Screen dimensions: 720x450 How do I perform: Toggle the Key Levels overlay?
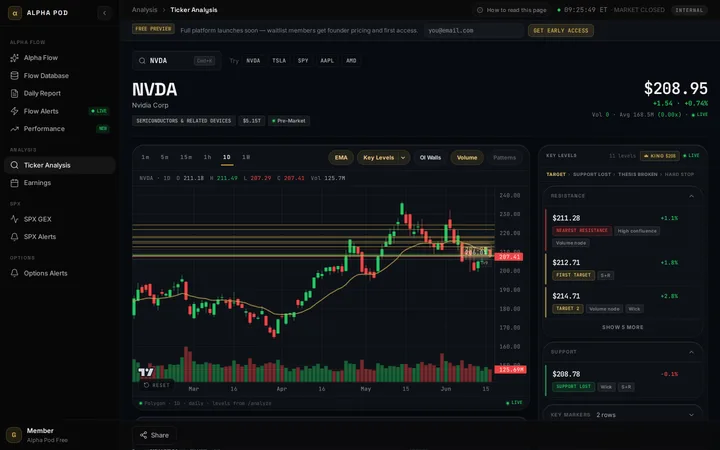pos(378,158)
